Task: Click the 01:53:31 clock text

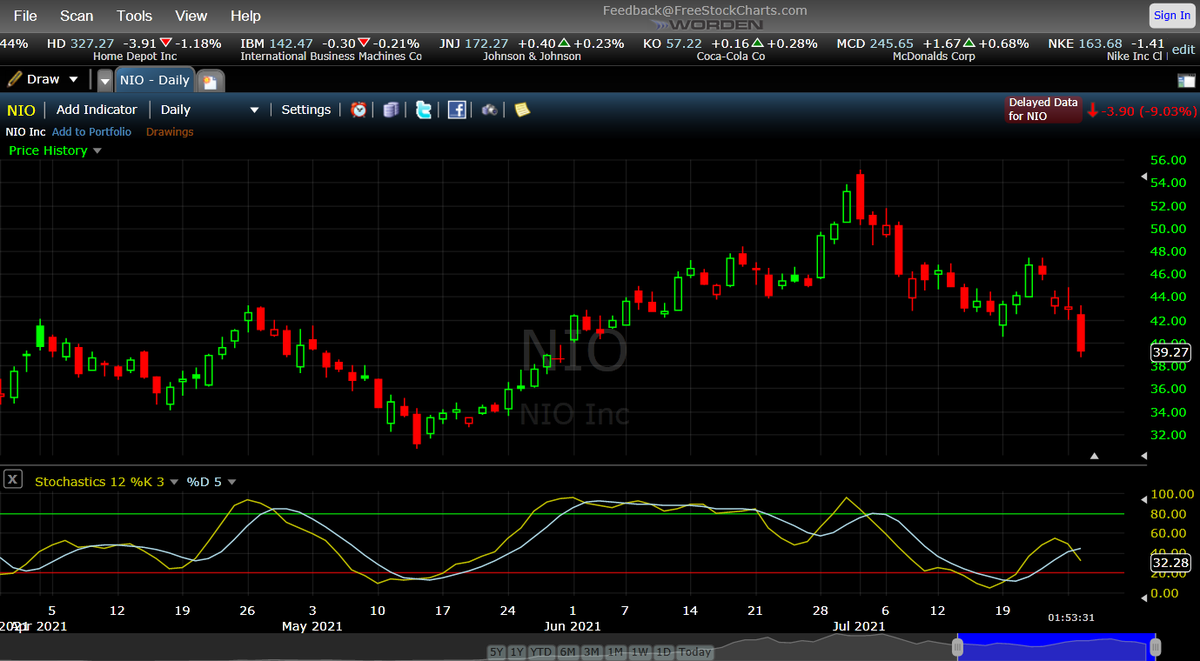Action: tap(1071, 617)
